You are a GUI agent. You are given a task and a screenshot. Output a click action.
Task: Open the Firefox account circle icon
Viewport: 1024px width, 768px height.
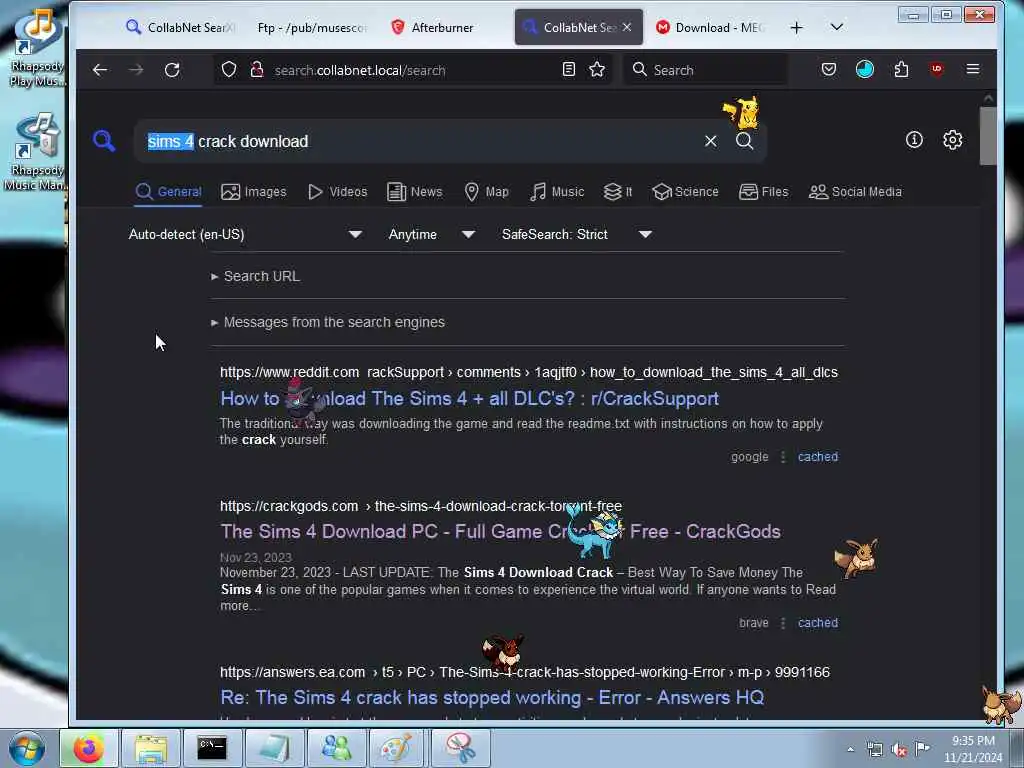pyautogui.click(x=865, y=69)
